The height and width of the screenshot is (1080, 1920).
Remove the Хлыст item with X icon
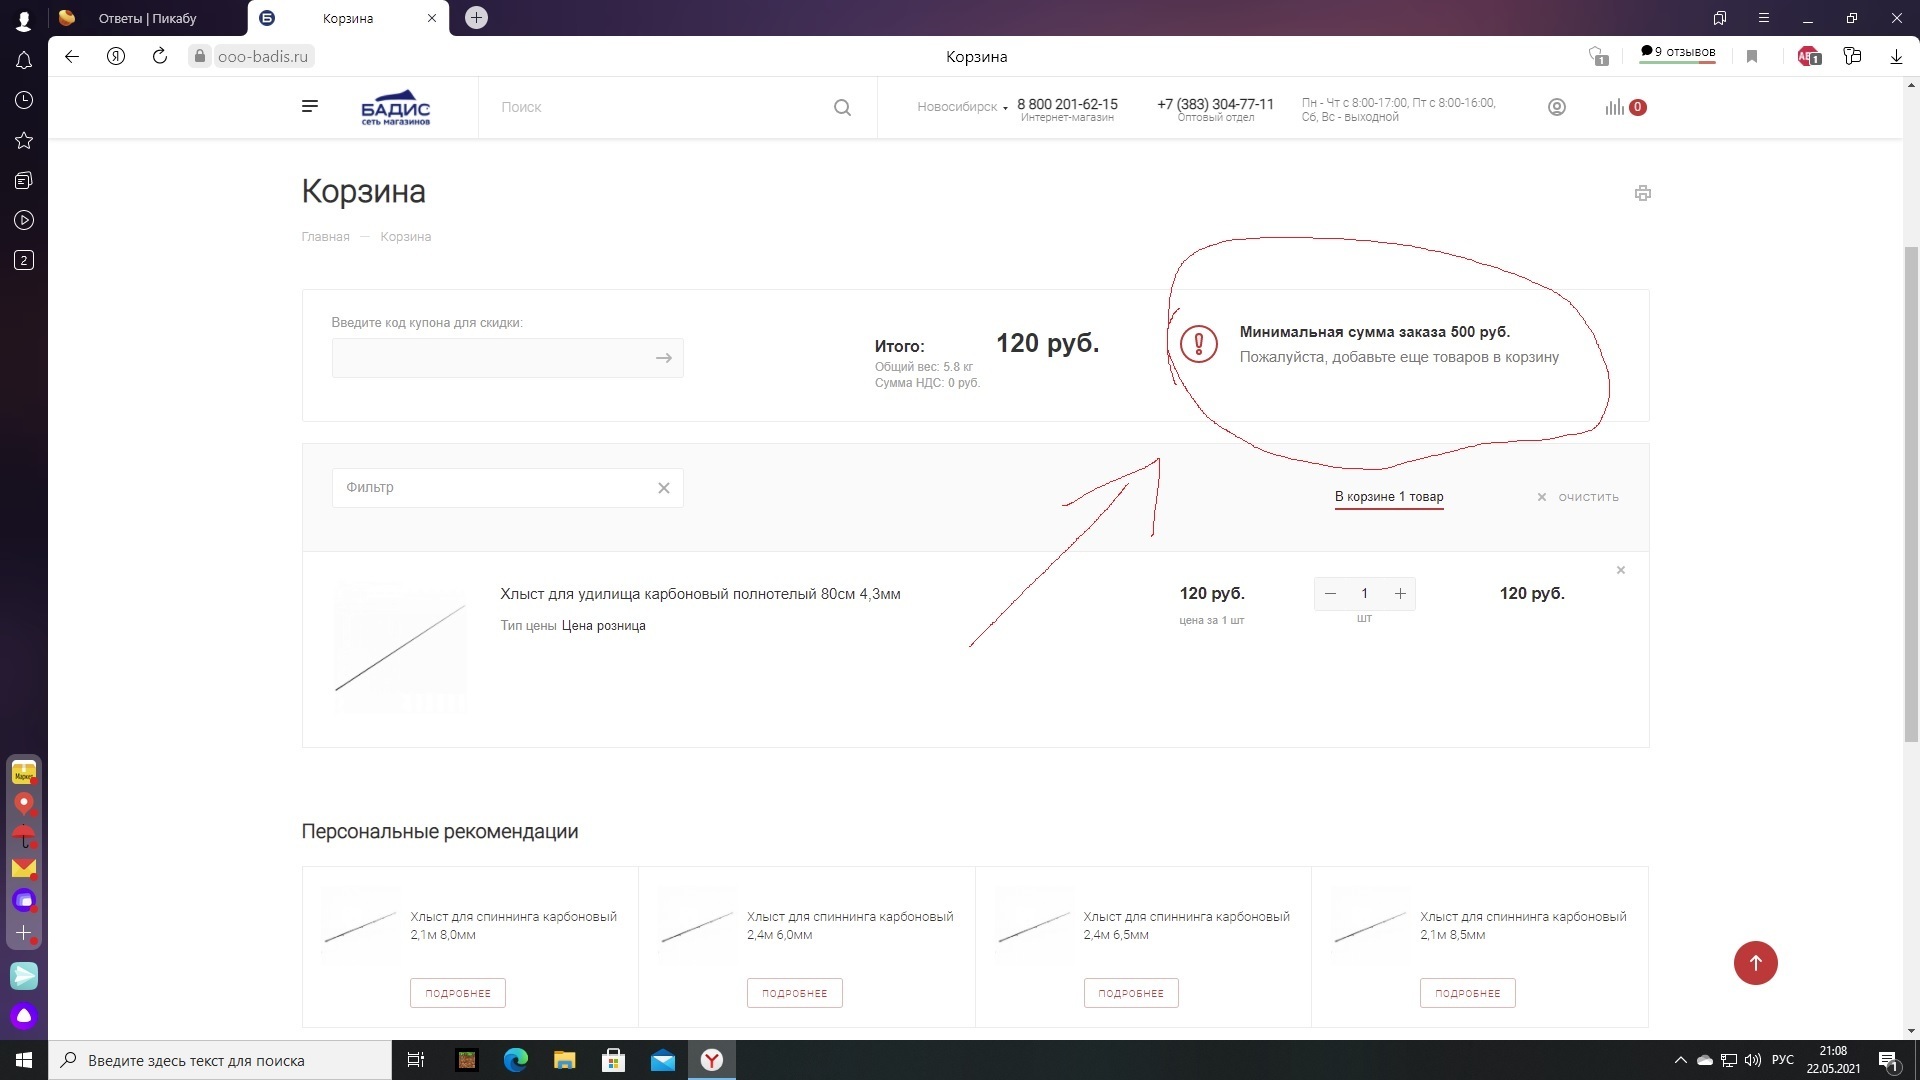point(1621,570)
